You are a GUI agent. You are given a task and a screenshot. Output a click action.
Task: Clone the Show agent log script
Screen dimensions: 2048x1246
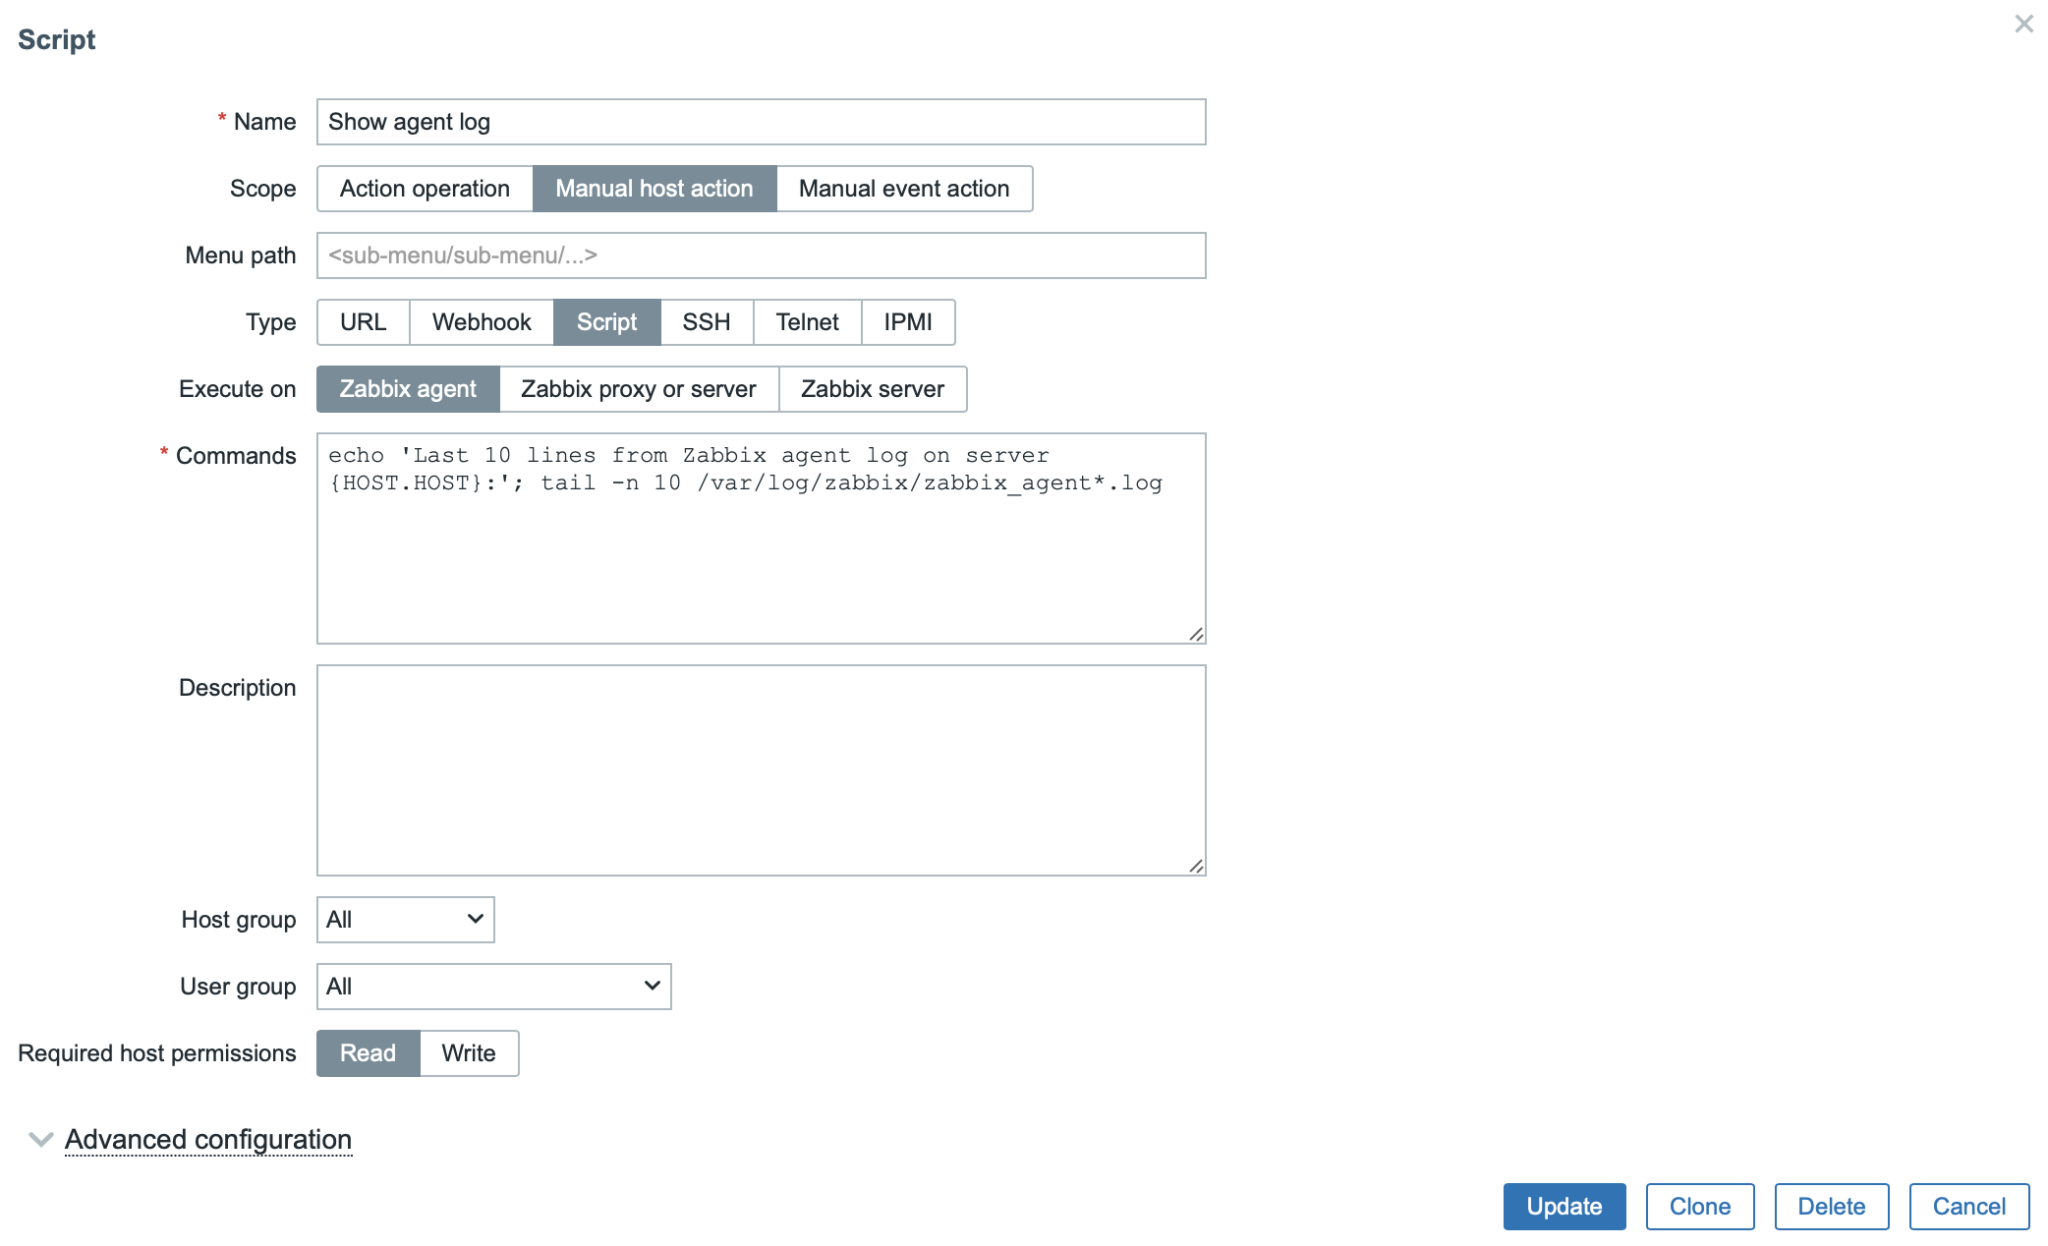coord(1700,1206)
